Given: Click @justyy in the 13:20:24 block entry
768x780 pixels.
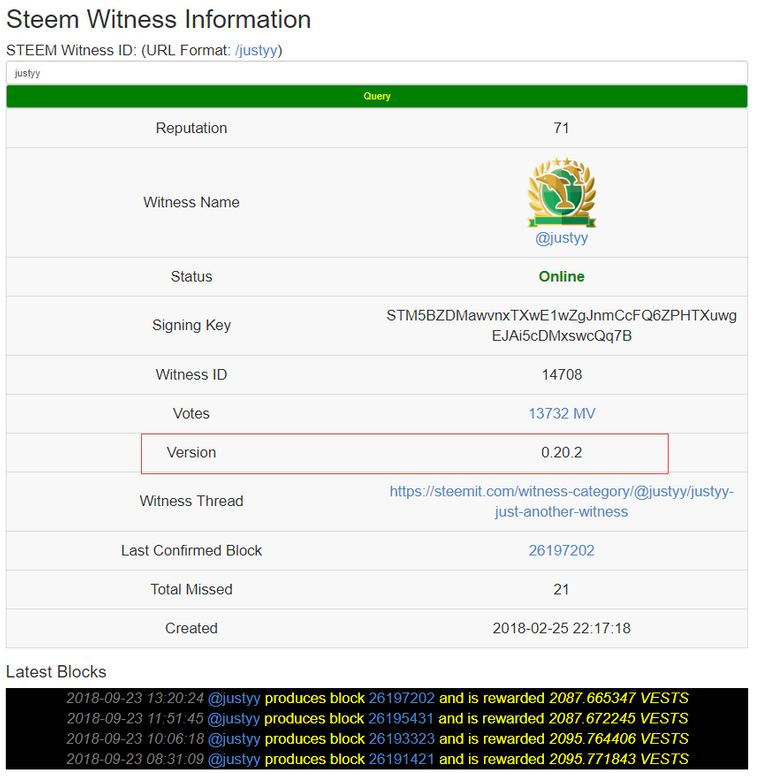Looking at the screenshot, I should (x=234, y=698).
